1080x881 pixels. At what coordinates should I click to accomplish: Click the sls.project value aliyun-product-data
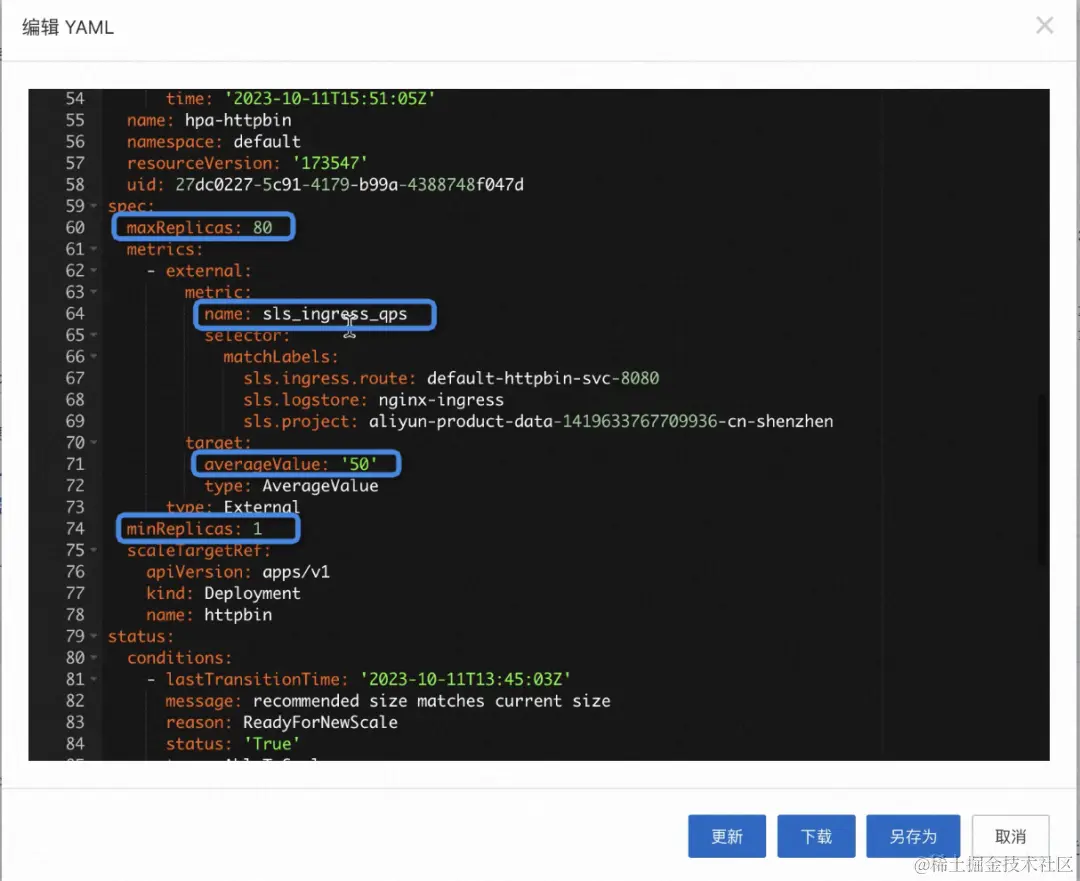601,421
